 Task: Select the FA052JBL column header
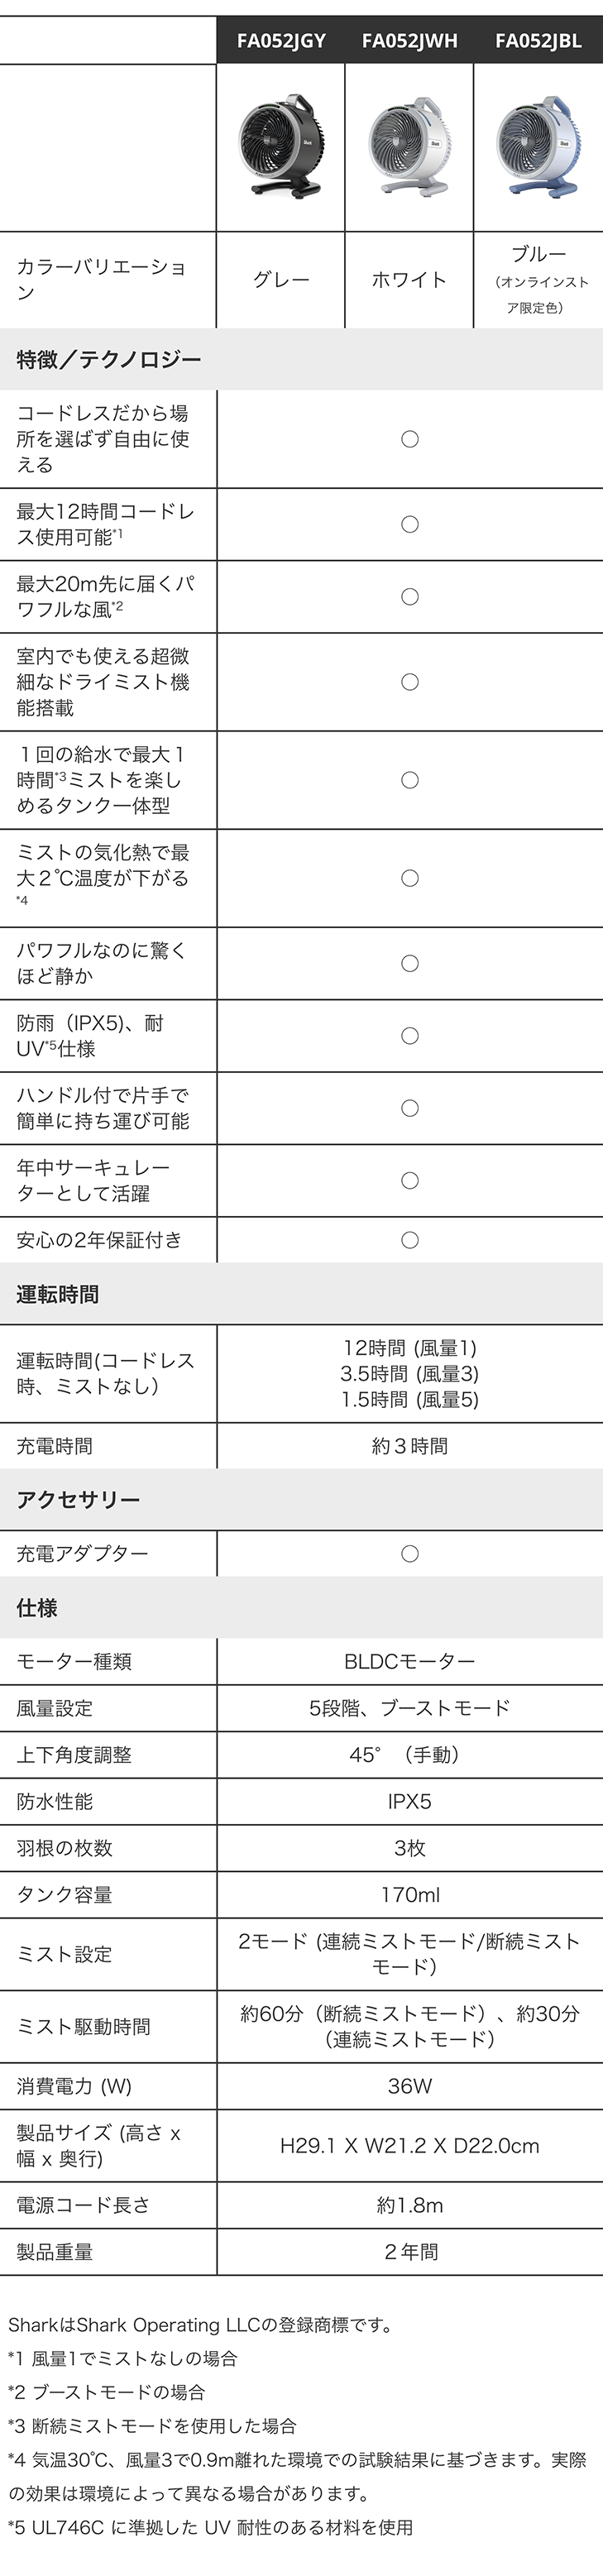tap(538, 41)
